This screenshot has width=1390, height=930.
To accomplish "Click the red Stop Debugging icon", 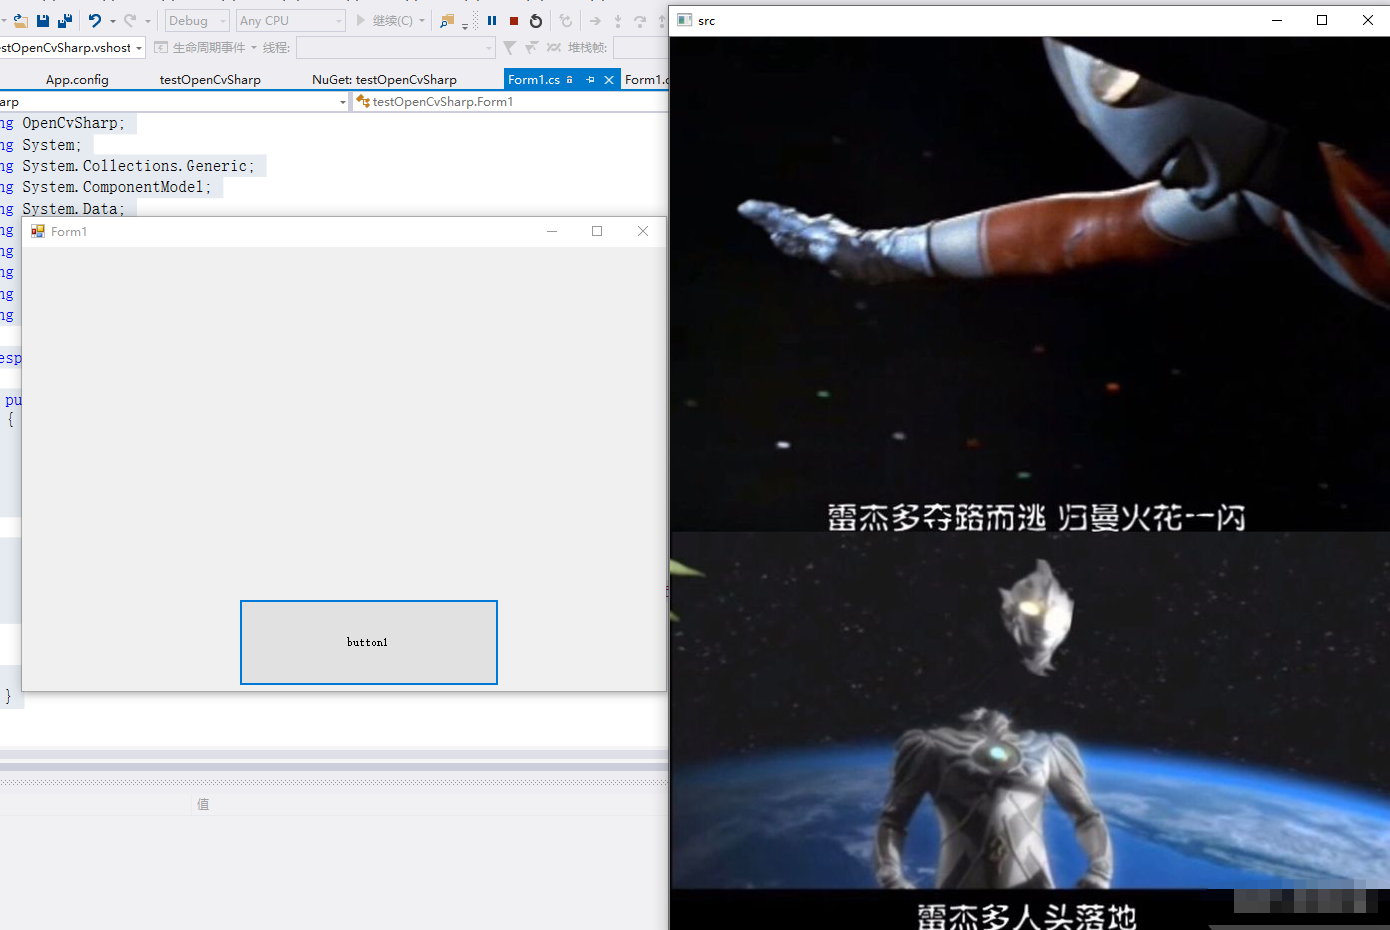I will pyautogui.click(x=514, y=20).
